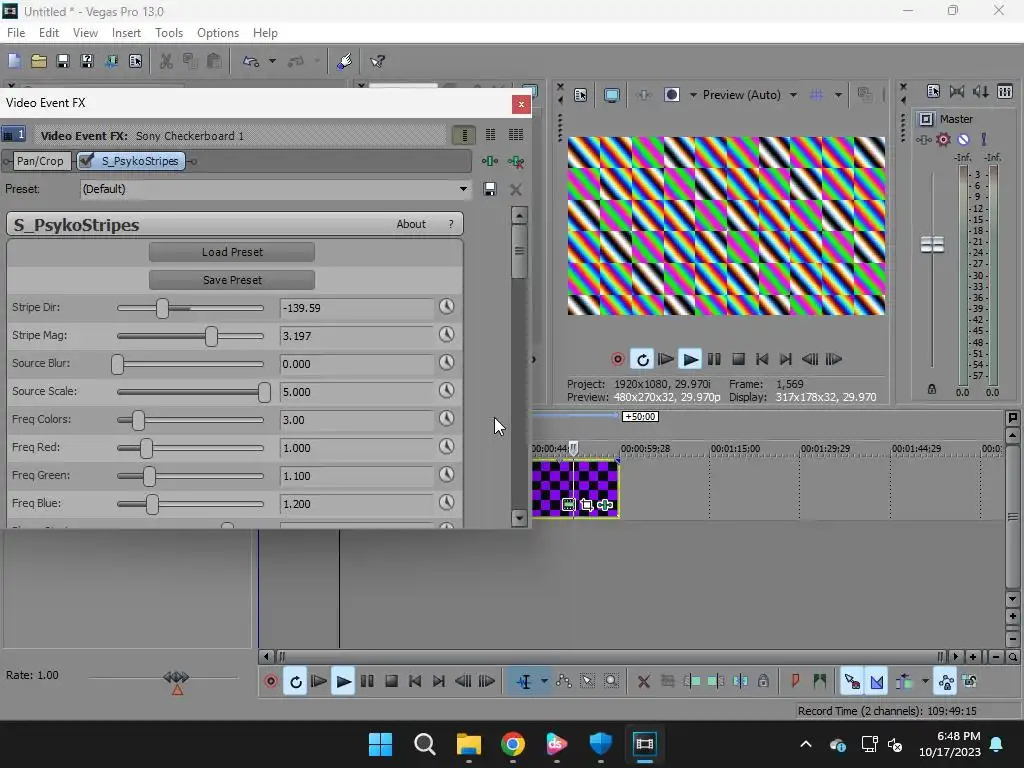Open the Options menu
Image resolution: width=1024 pixels, height=768 pixels.
point(217,33)
